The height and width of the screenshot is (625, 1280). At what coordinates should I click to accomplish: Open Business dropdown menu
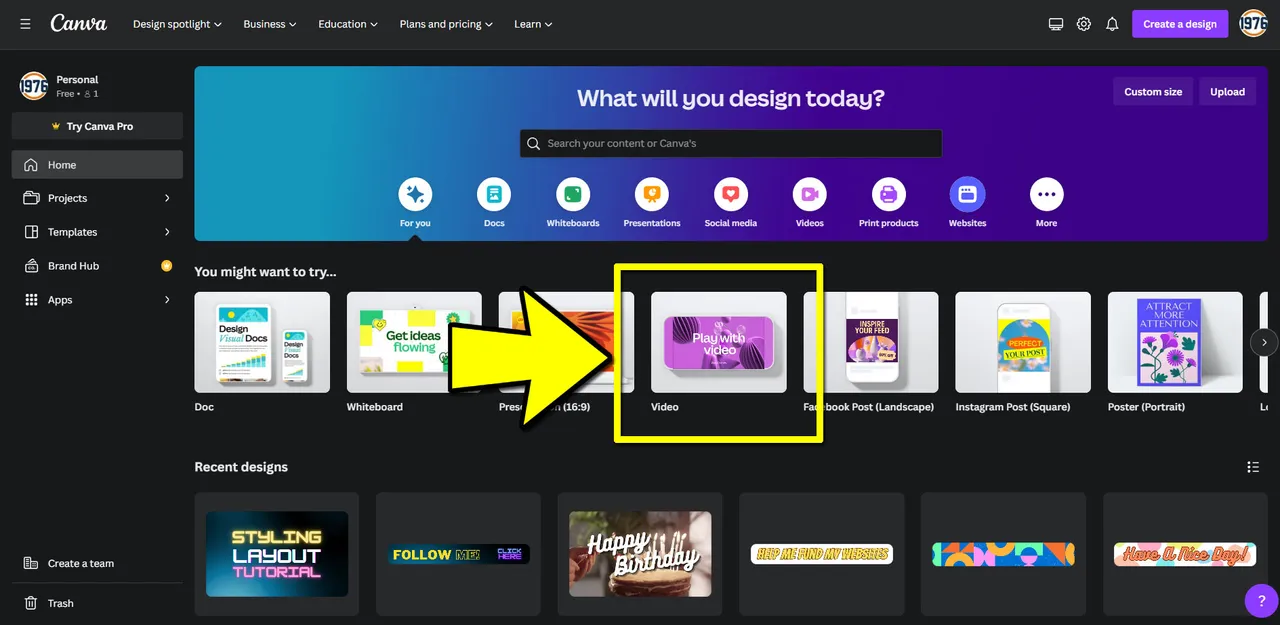point(270,24)
